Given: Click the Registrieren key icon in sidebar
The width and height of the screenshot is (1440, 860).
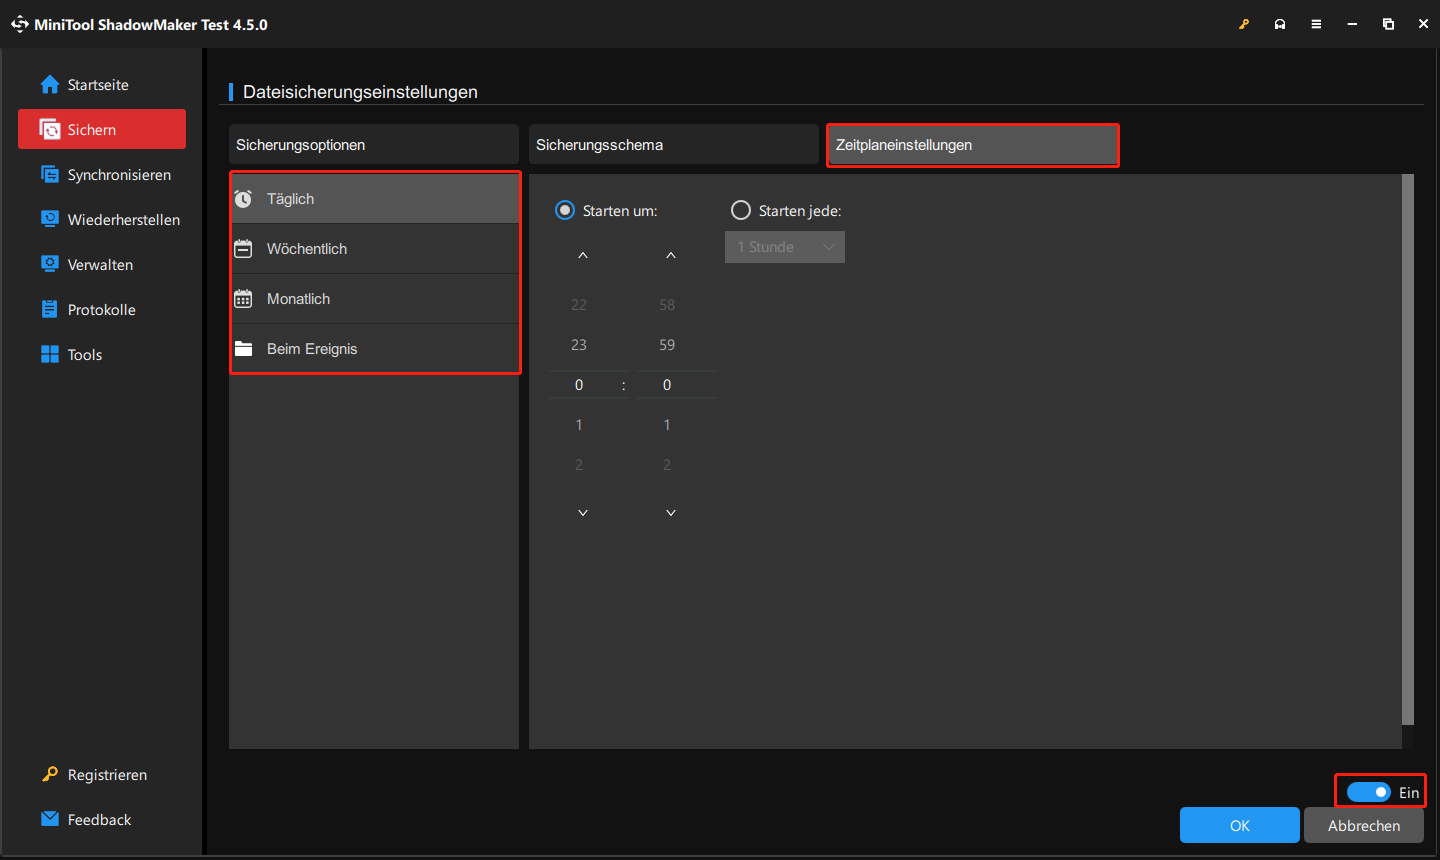Looking at the screenshot, I should pyautogui.click(x=50, y=774).
